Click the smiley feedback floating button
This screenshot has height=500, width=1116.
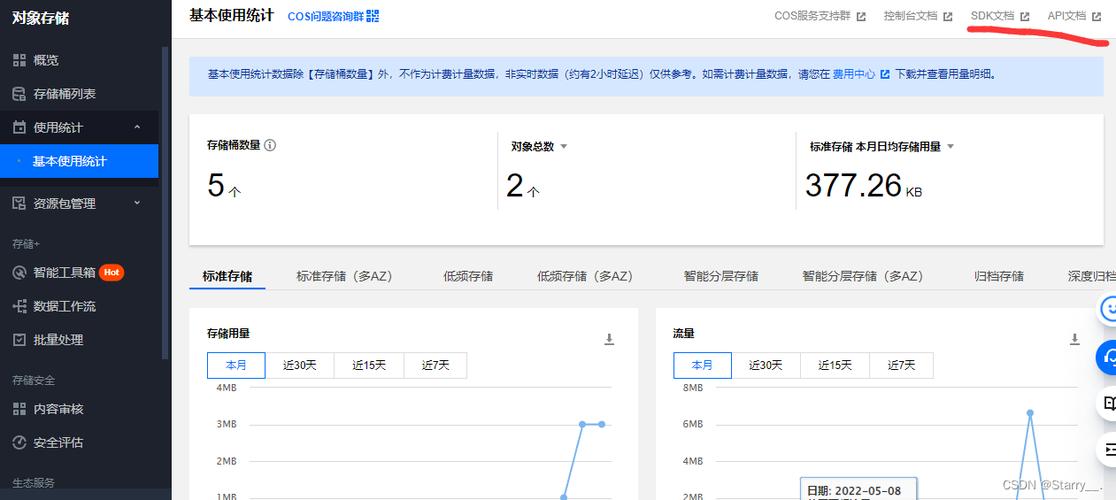[1108, 309]
